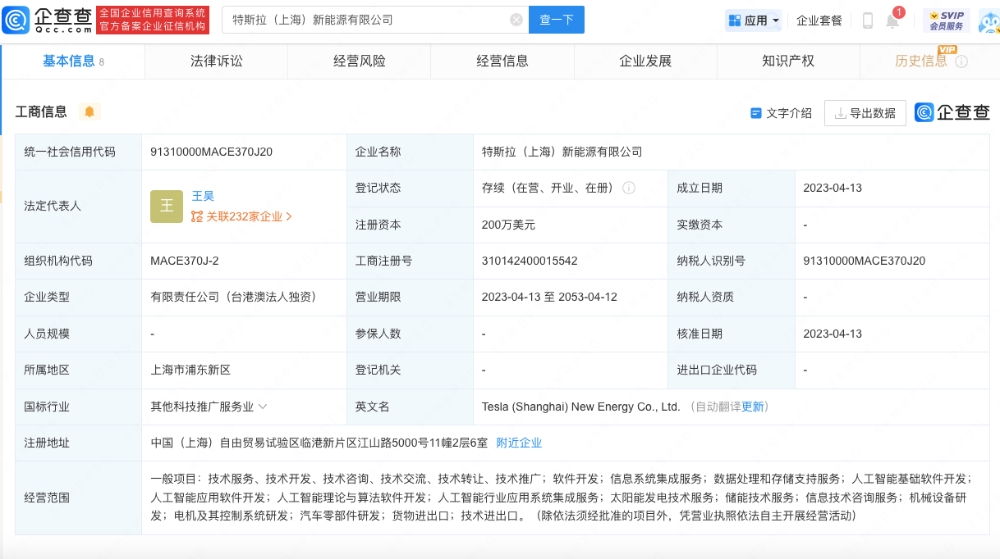Click the orange bell next to 工商信息
This screenshot has width=1000, height=559.
(90, 112)
